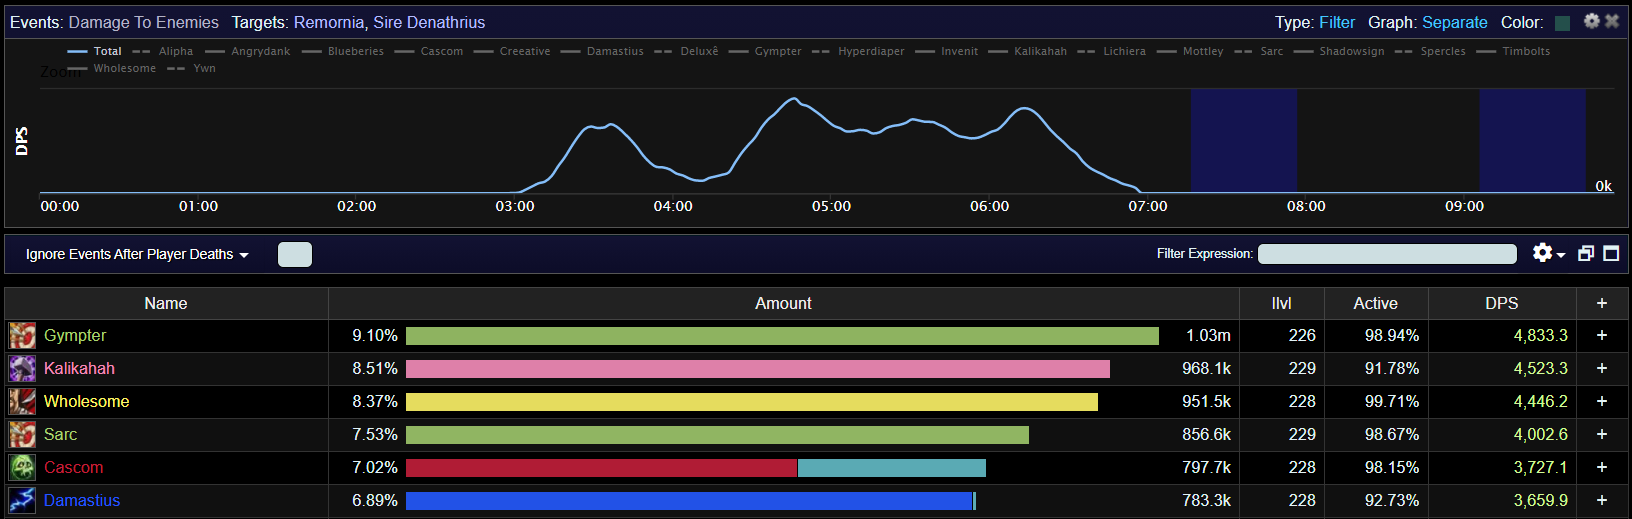1632x519 pixels.
Task: Open the Ignore Events After Player Deaths dropdown
Action: (x=137, y=254)
